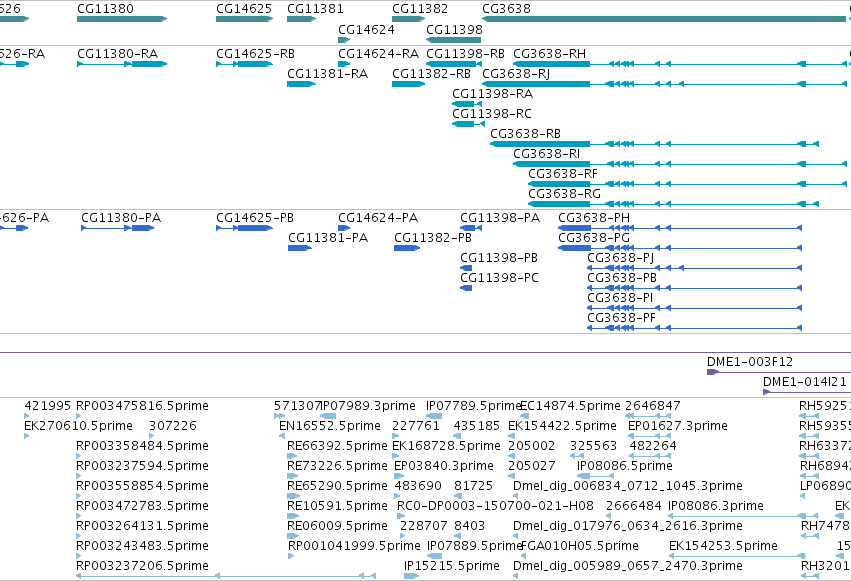Select transcript CG3638-RG
Screen dimensions: 851x581
[x=673, y=204]
